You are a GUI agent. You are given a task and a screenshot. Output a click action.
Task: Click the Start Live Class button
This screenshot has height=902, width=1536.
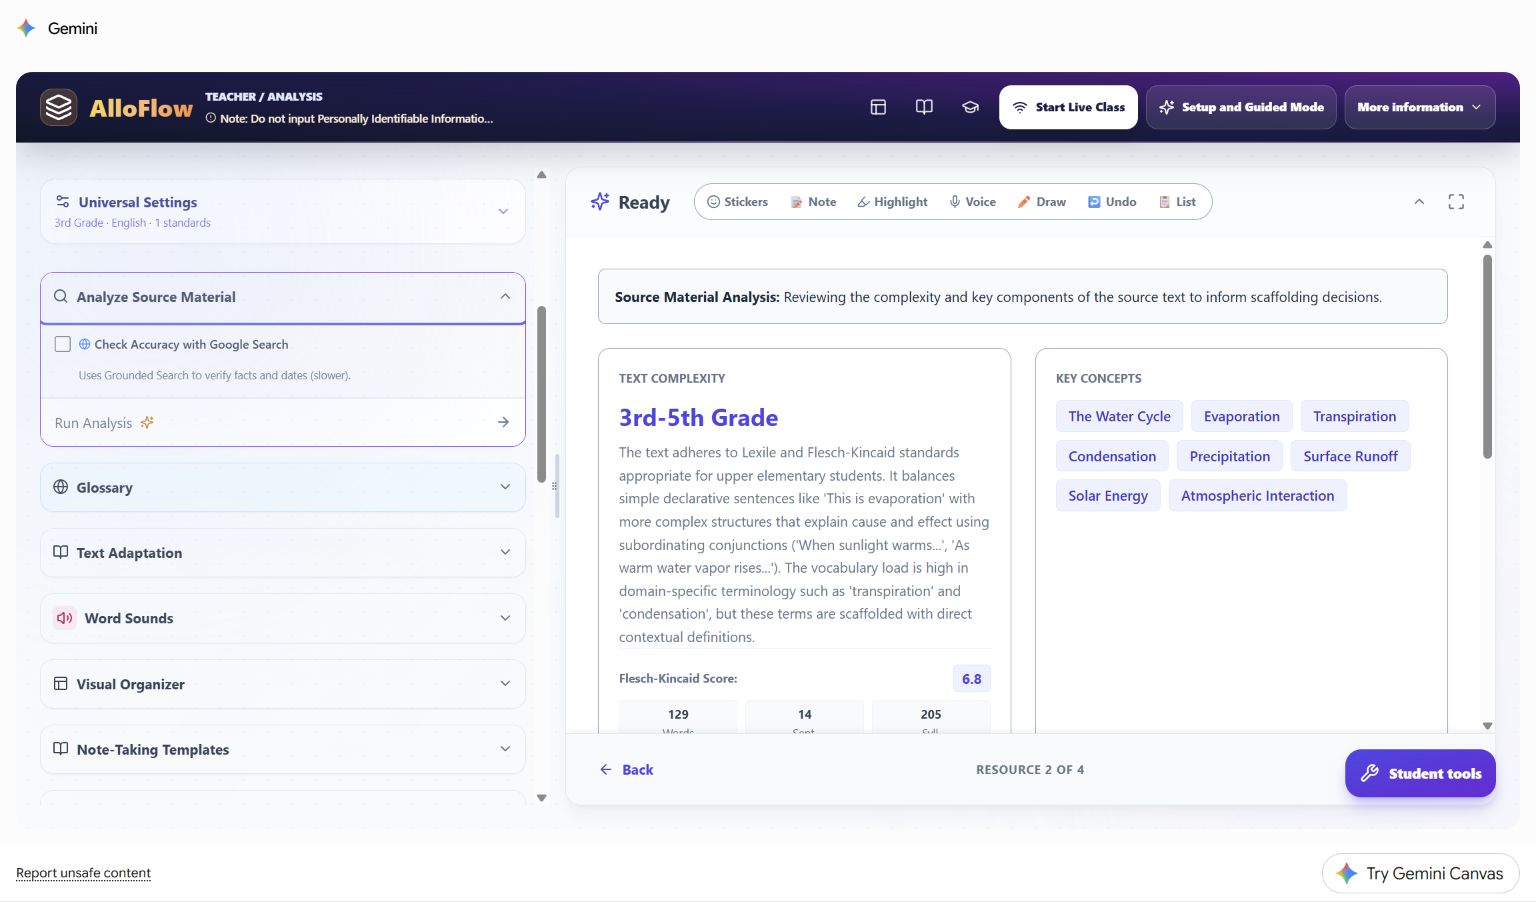point(1068,107)
